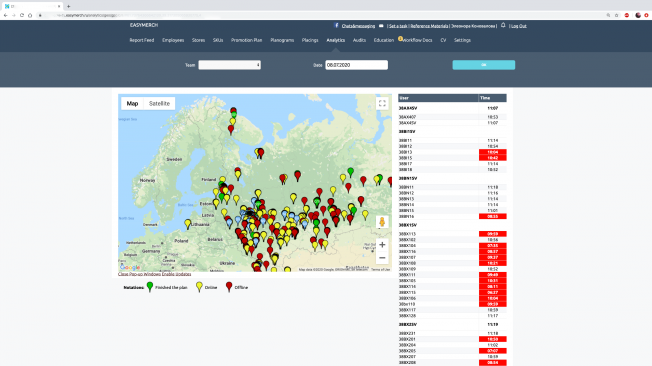
Task: Bookmark this page with the star icon
Action: click(x=617, y=15)
